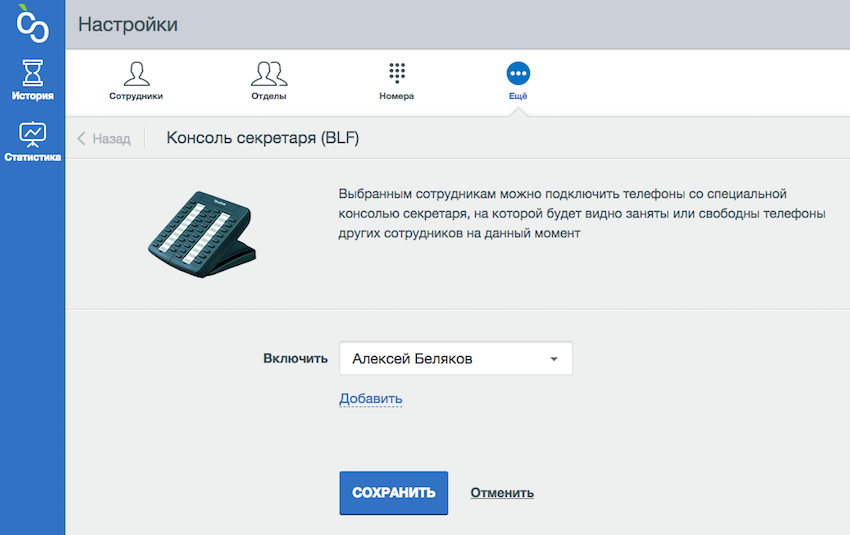Click the Включить field label
850x535 pixels.
point(295,358)
